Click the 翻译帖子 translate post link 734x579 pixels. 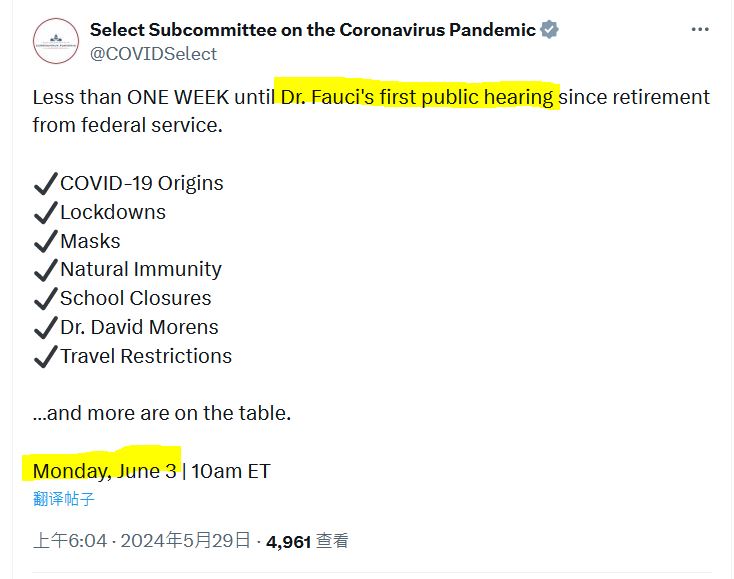pyautogui.click(x=64, y=499)
